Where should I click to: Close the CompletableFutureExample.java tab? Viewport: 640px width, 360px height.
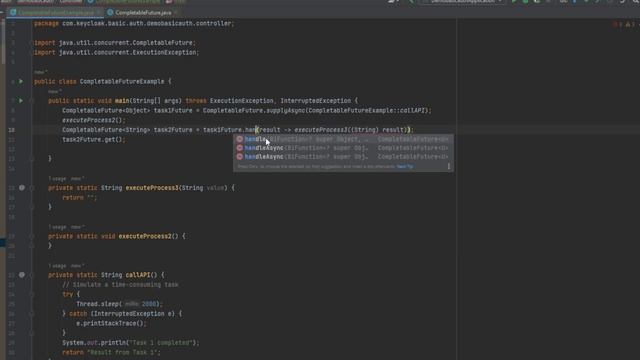point(99,13)
